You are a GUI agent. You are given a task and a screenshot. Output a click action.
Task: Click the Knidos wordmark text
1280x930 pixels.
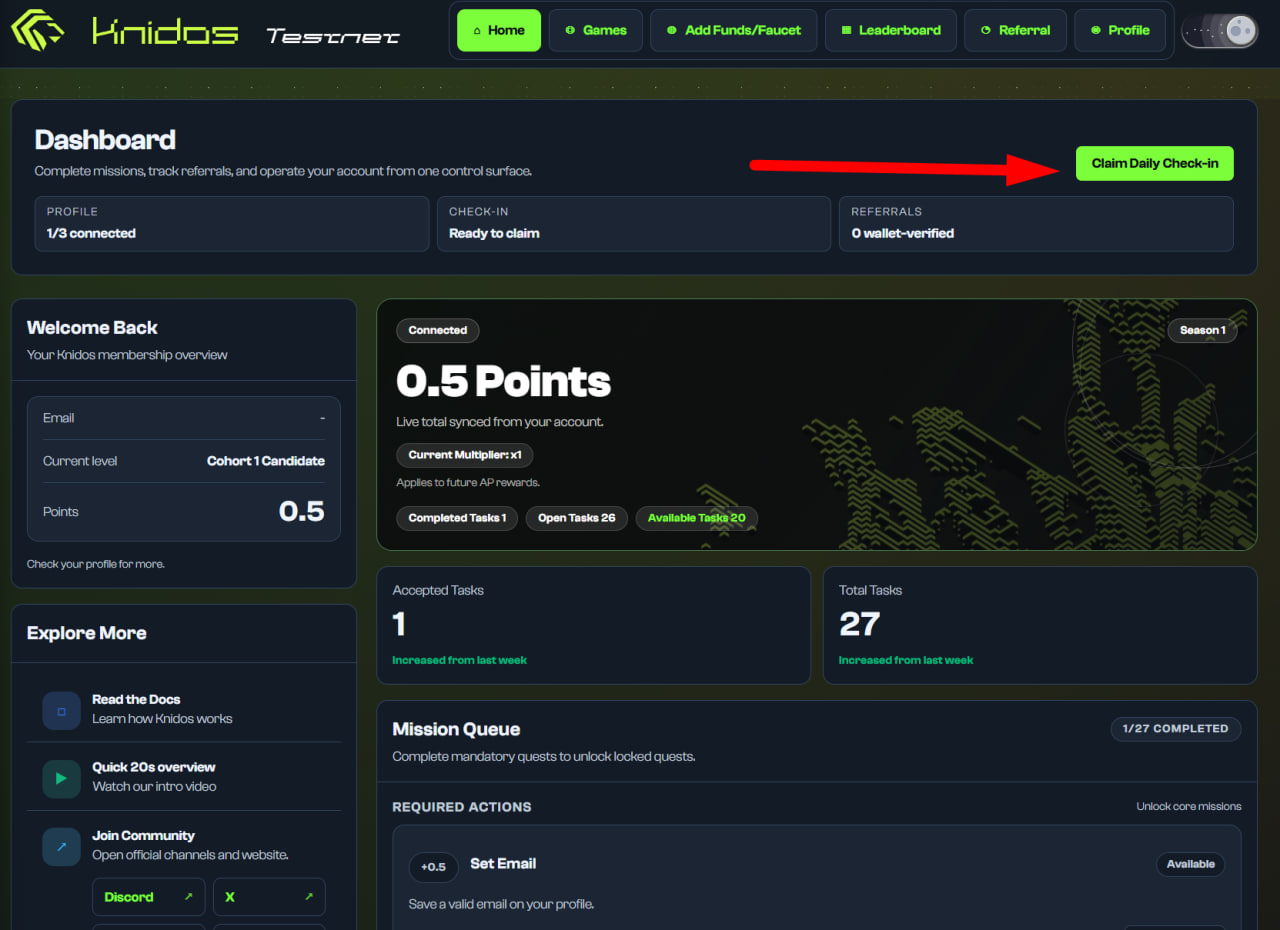pyautogui.click(x=165, y=31)
